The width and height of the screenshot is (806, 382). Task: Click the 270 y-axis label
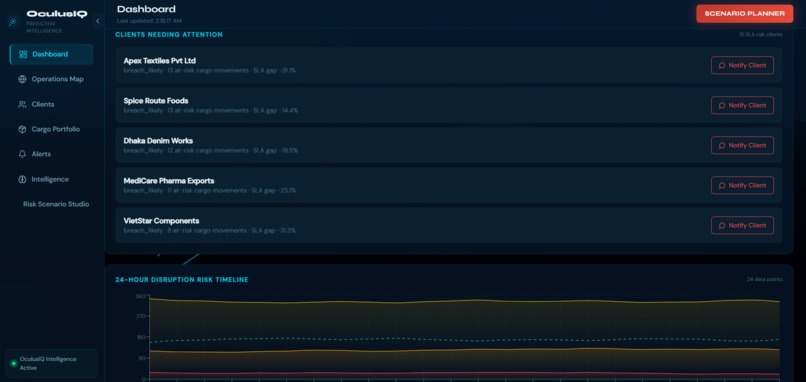tap(140, 316)
